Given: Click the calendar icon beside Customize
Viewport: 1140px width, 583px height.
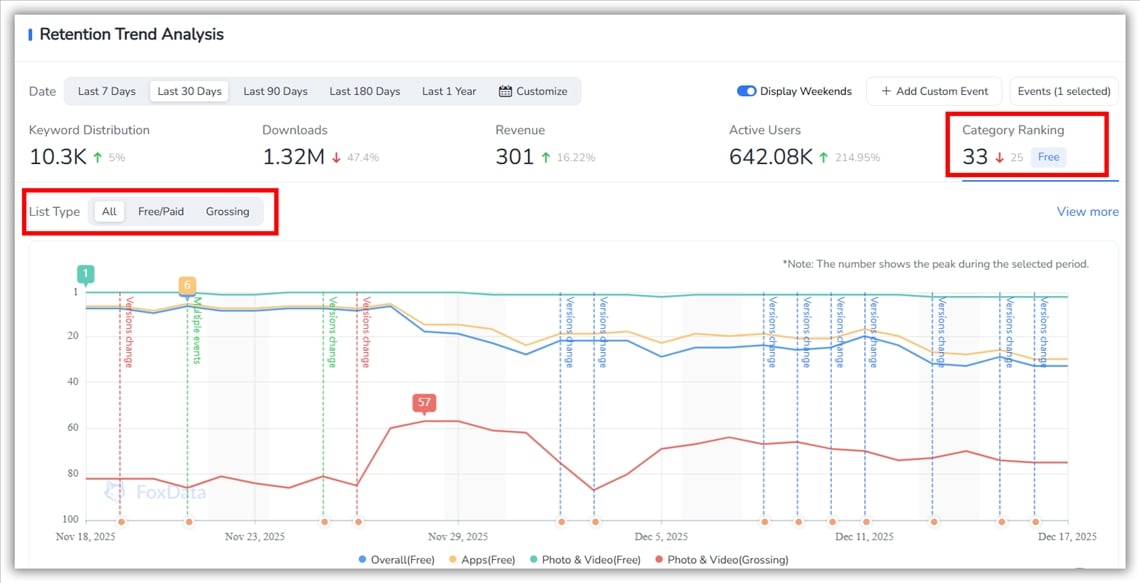Looking at the screenshot, I should (x=506, y=91).
